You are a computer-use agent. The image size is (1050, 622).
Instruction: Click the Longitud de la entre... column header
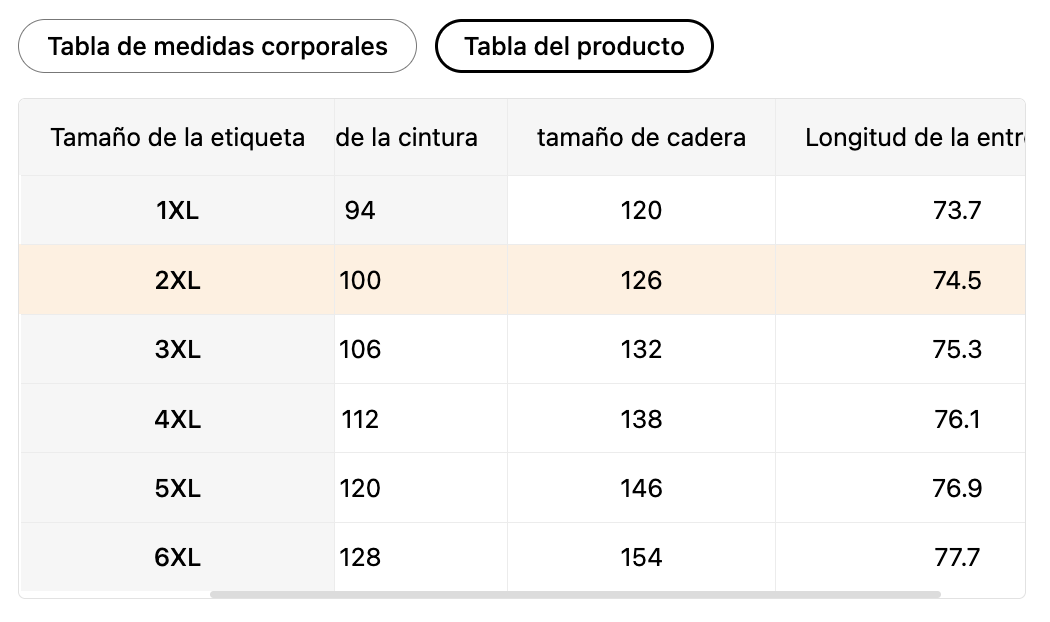(x=912, y=137)
